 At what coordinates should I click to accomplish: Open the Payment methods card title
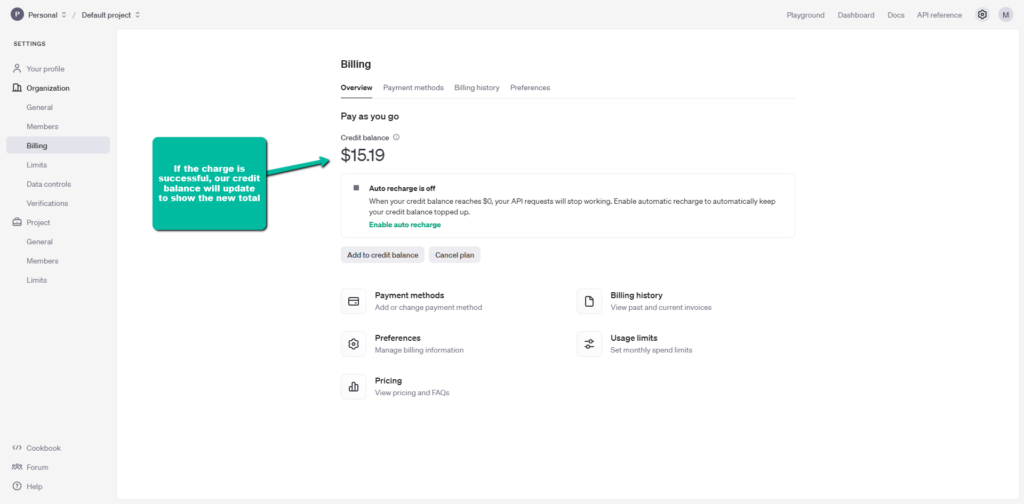click(409, 295)
